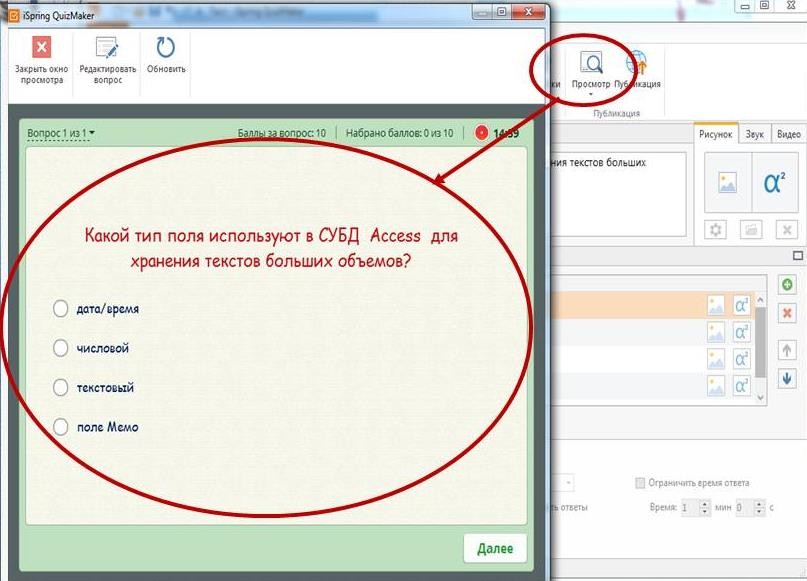Image resolution: width=807 pixels, height=581 pixels.
Task: Add image to fourth answer row
Action: pyautogui.click(x=716, y=385)
